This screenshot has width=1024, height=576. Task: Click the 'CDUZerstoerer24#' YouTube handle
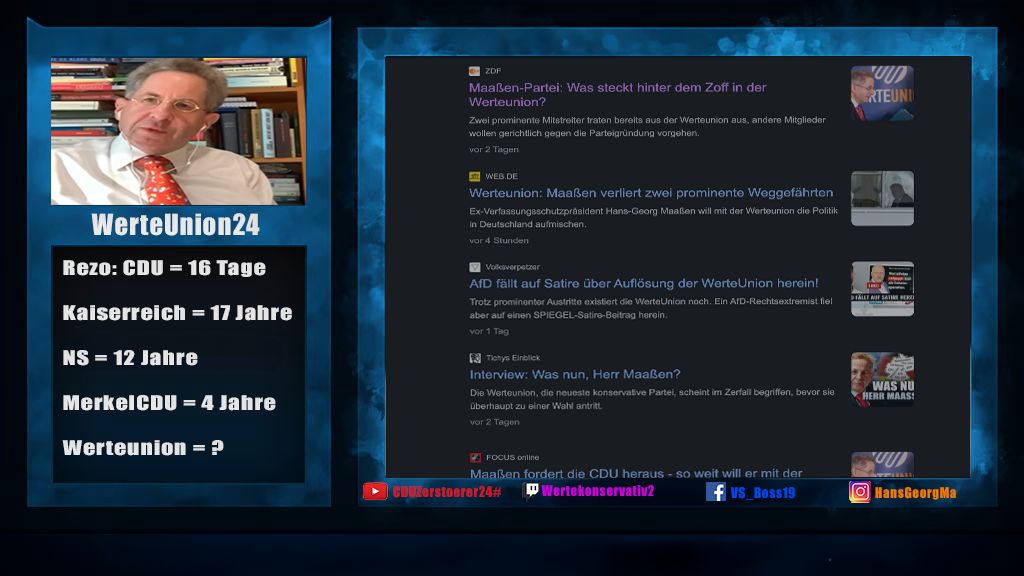tap(447, 492)
